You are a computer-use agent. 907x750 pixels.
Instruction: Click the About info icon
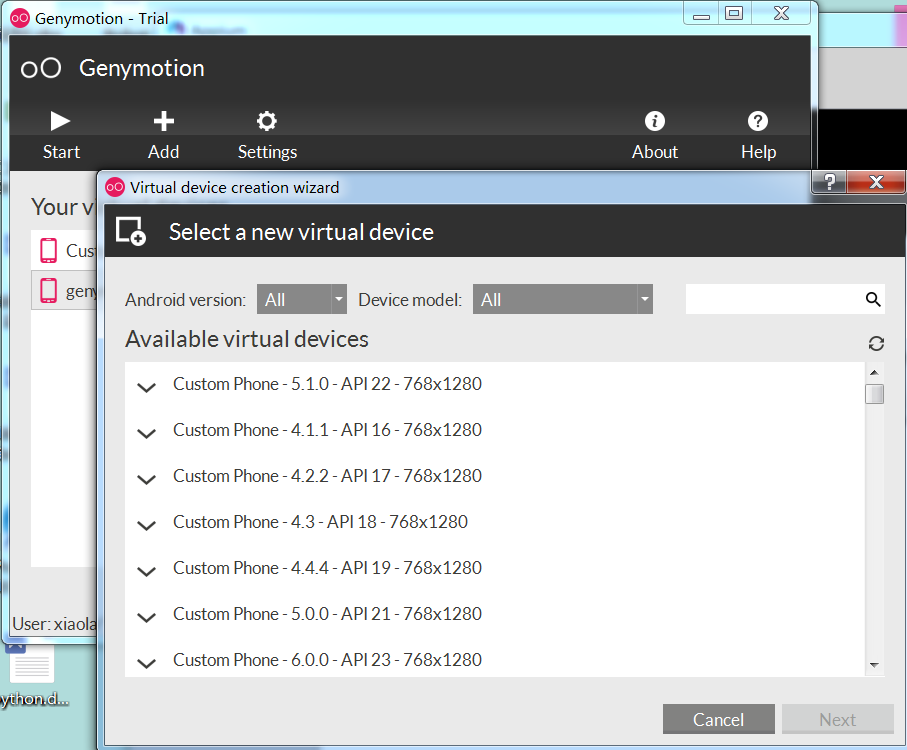(655, 121)
